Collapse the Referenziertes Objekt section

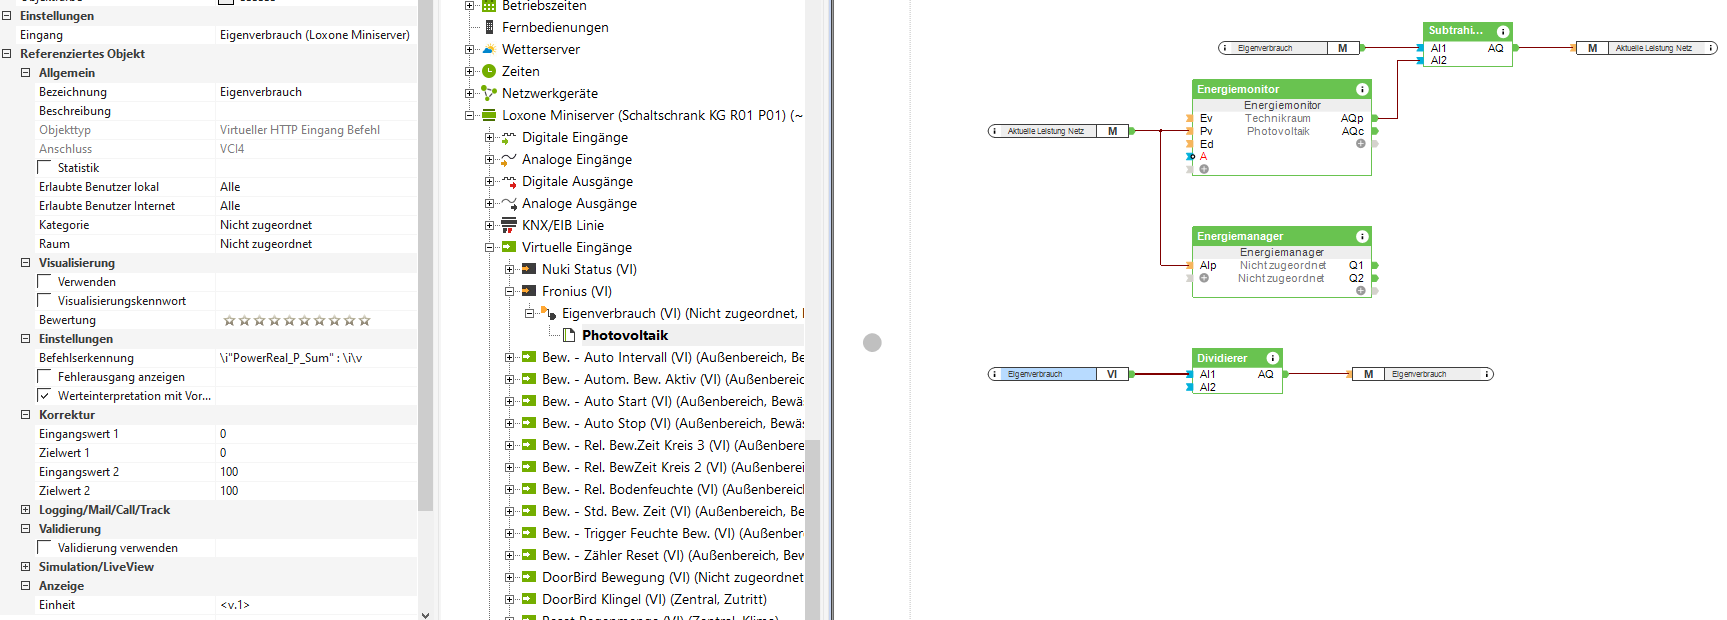[x=7, y=54]
